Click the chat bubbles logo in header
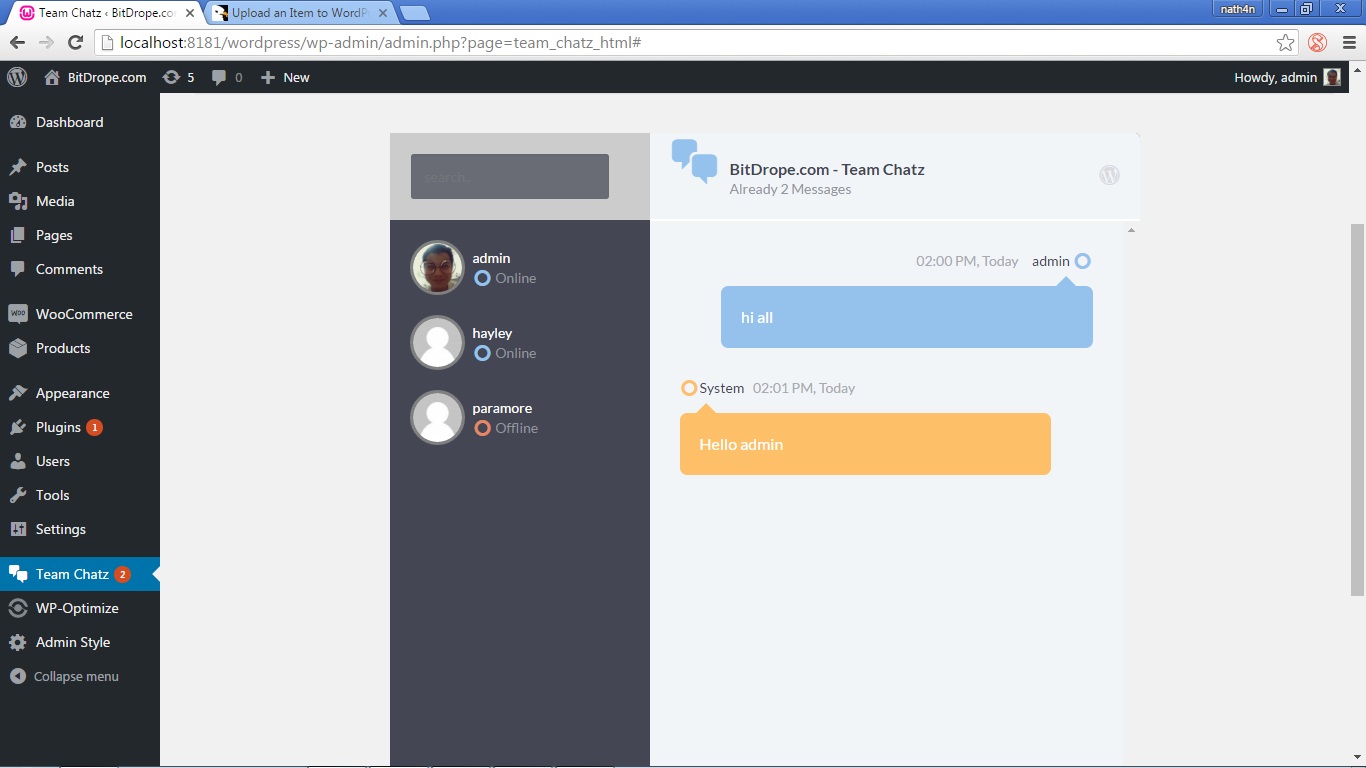 coord(694,161)
